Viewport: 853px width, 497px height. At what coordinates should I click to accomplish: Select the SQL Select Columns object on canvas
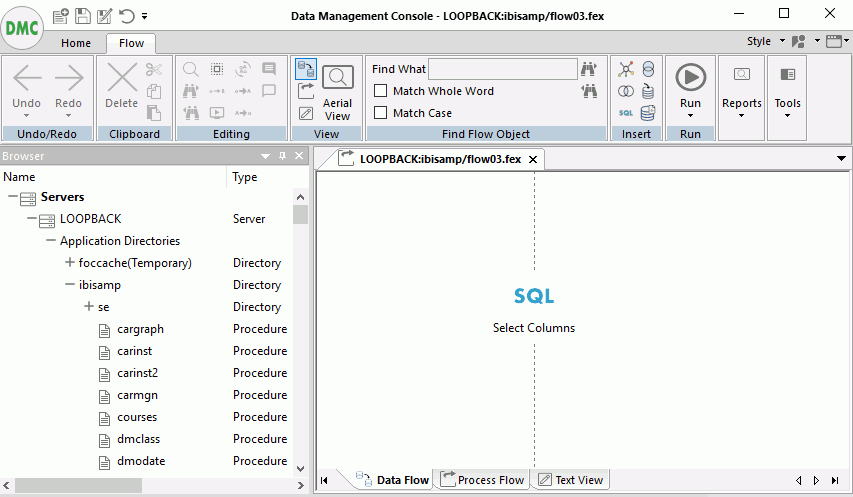click(534, 309)
